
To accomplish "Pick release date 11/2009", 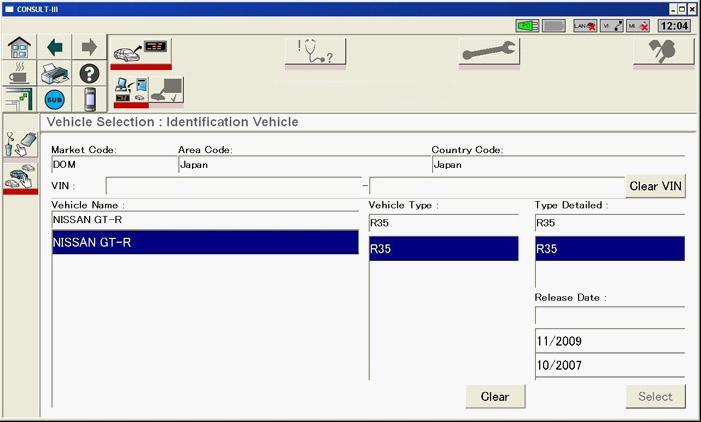I will 609,341.
